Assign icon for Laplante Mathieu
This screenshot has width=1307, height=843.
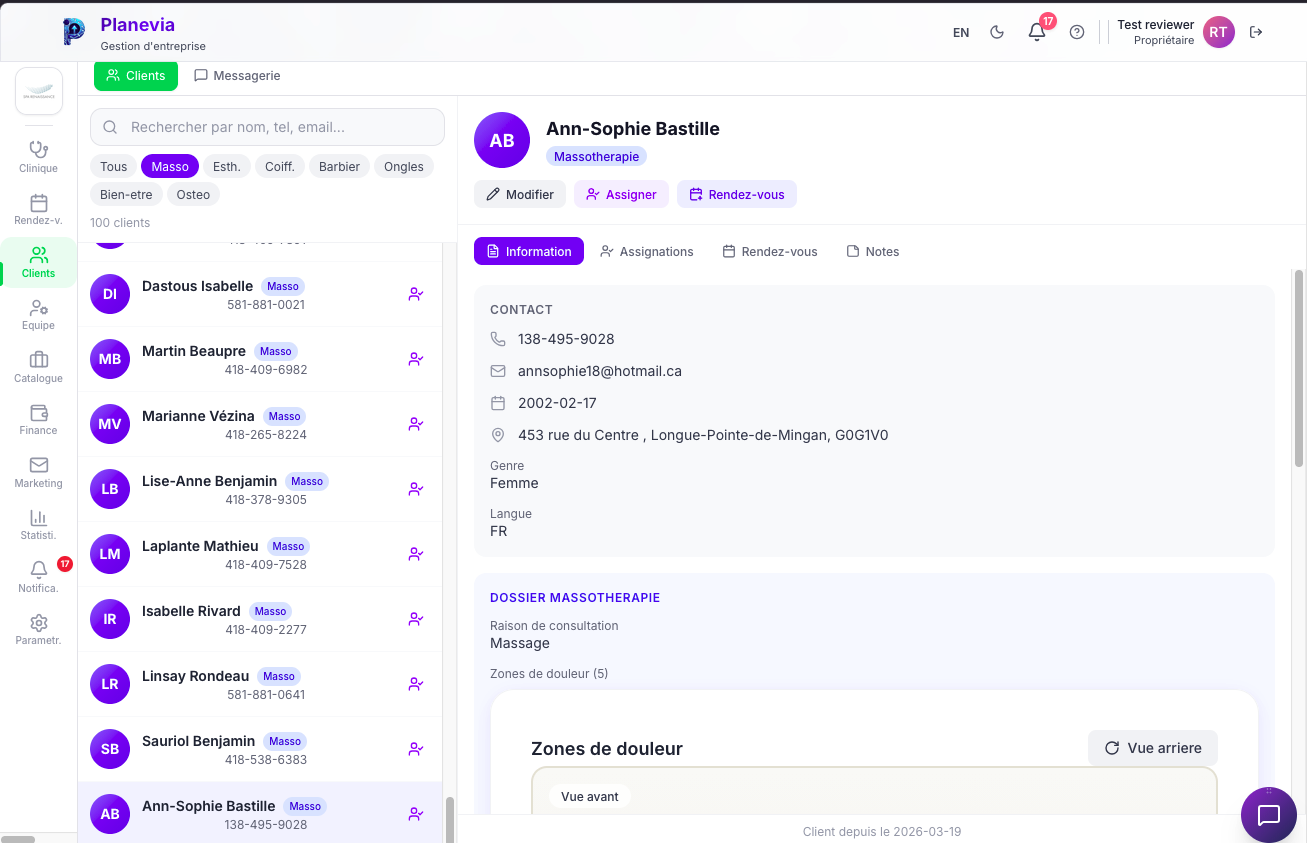click(x=416, y=554)
